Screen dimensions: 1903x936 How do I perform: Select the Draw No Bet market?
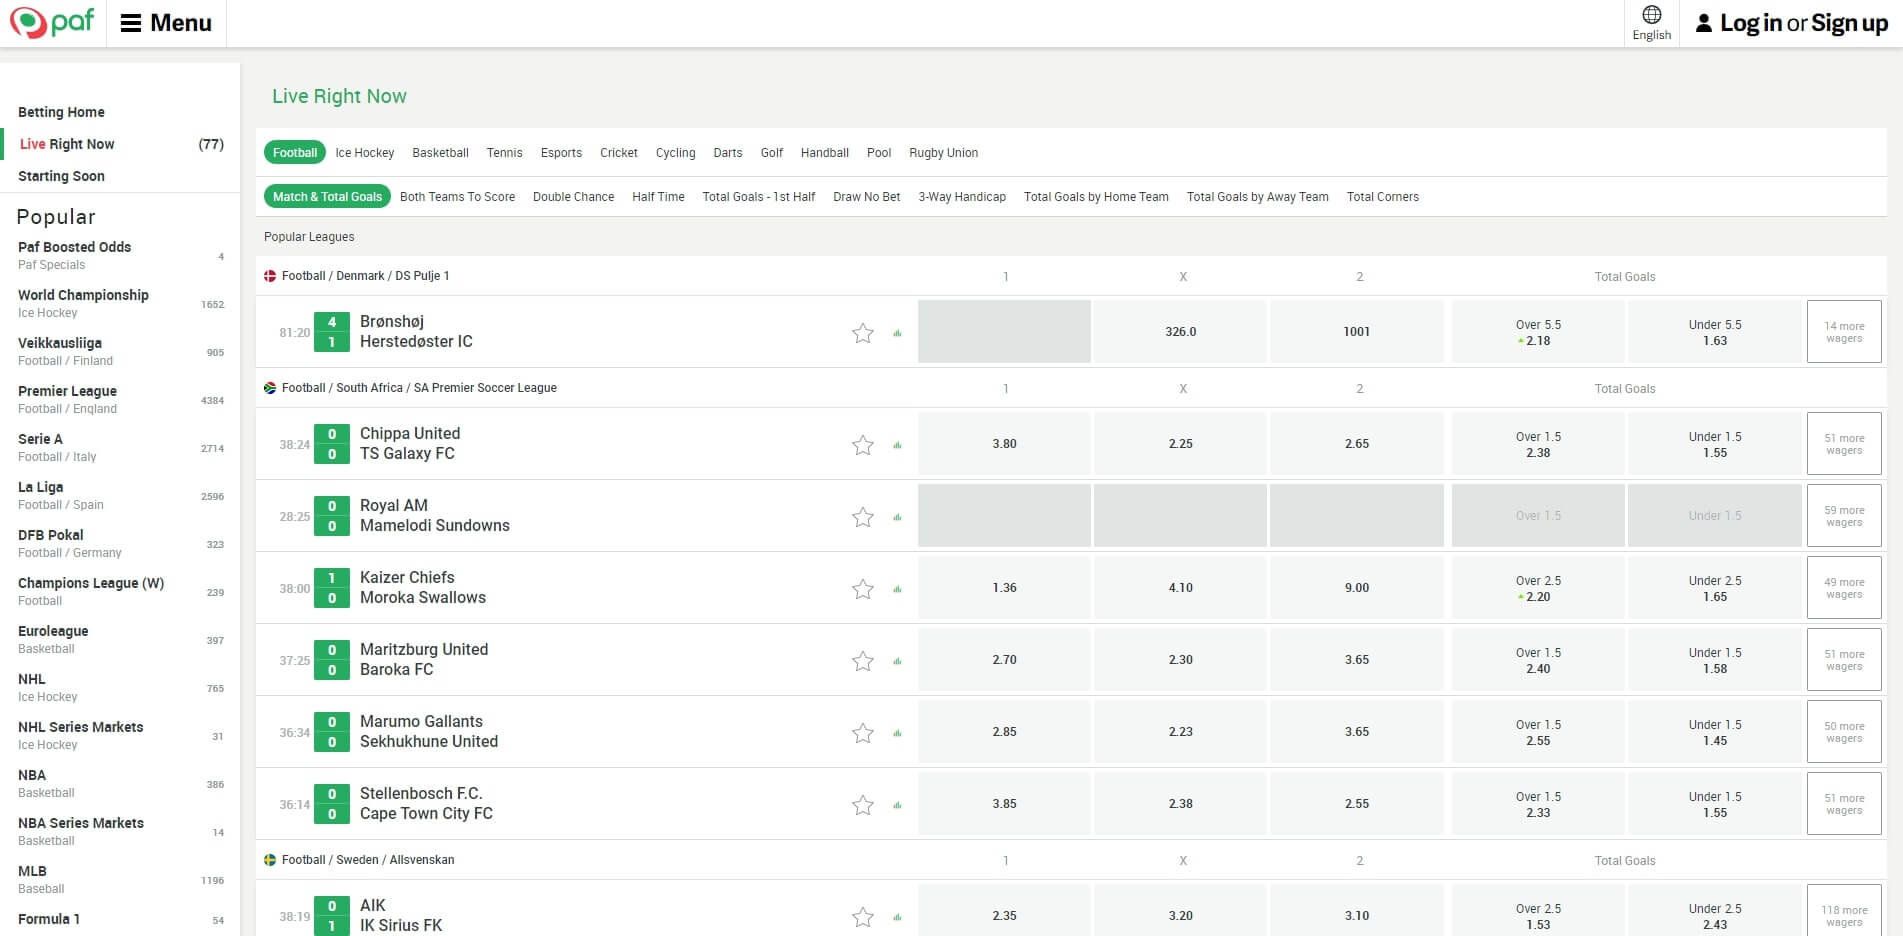click(x=866, y=197)
